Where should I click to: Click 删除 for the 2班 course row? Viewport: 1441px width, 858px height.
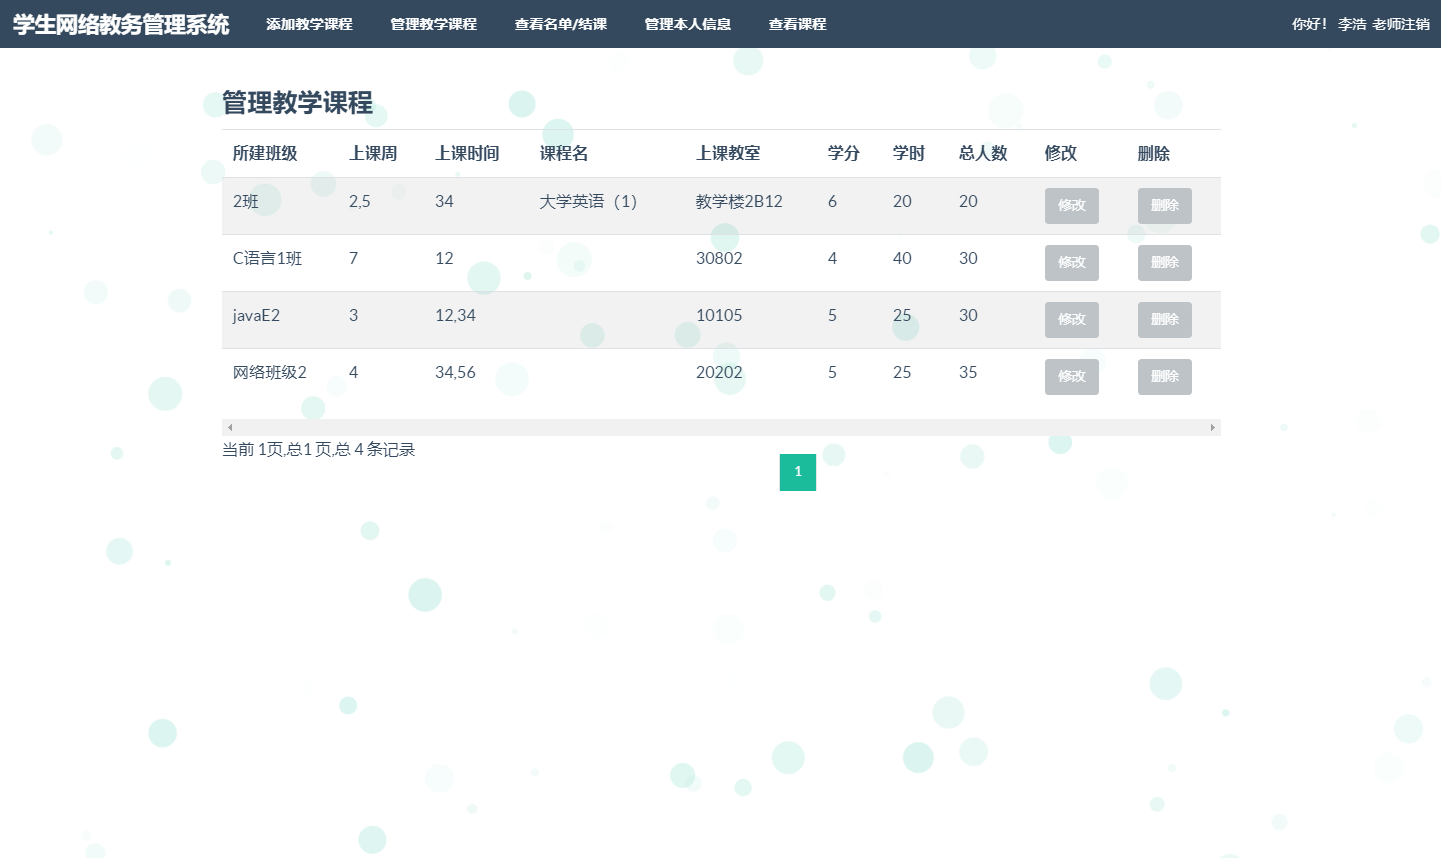pos(1164,205)
